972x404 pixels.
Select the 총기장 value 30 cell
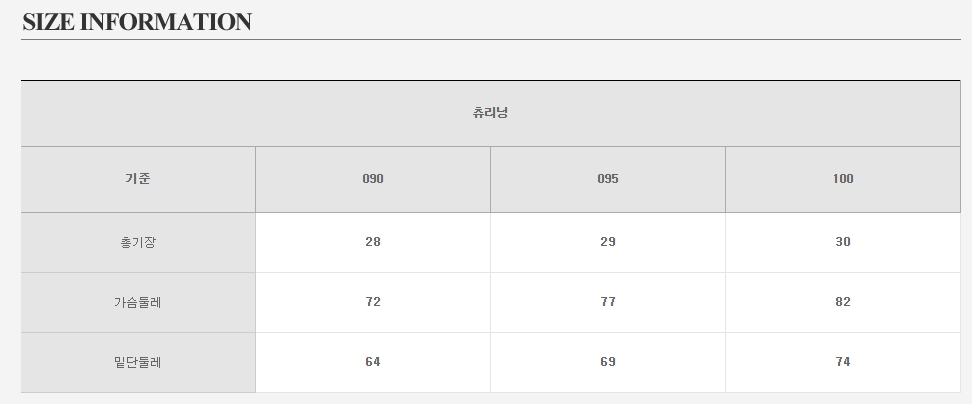[843, 242]
